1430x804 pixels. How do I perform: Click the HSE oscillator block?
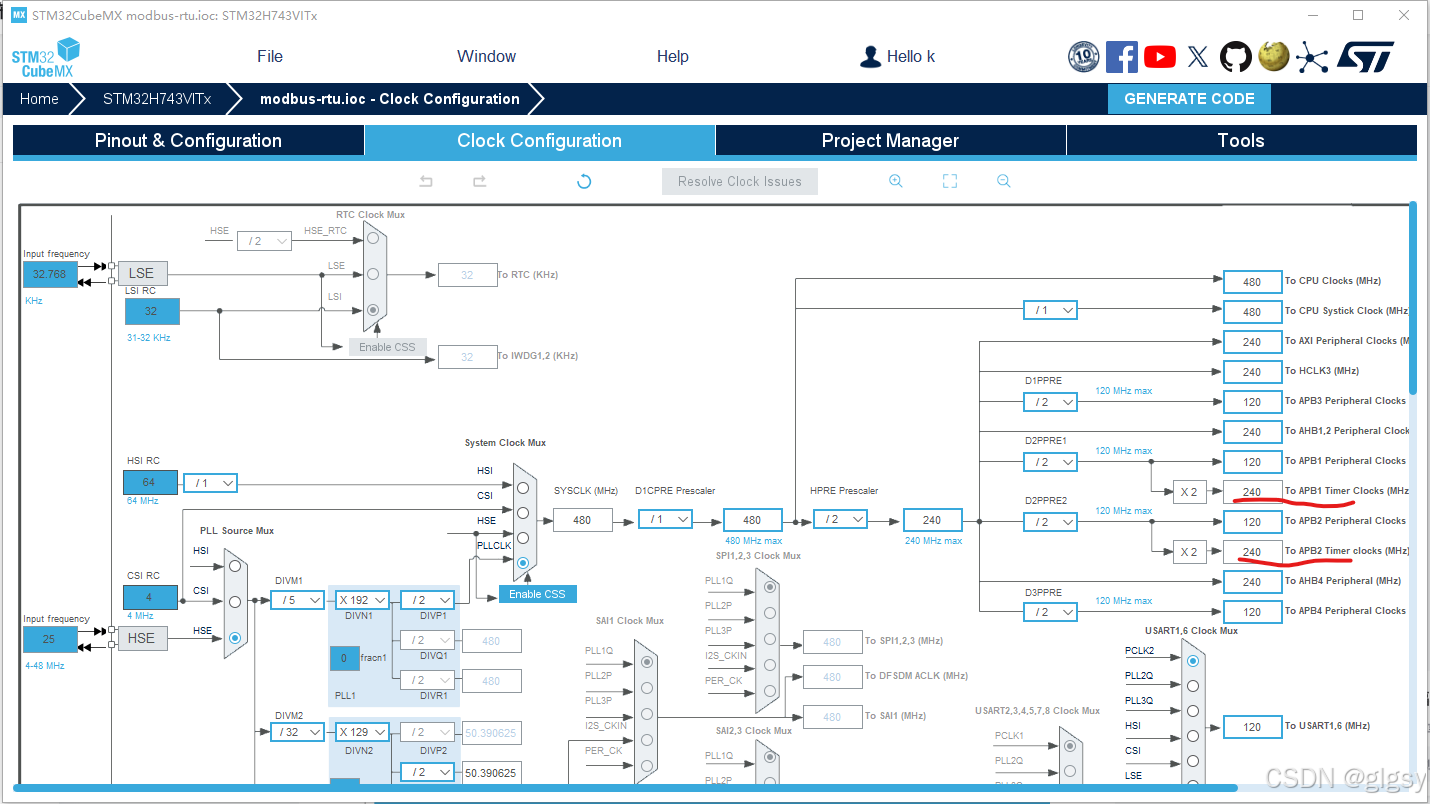(142, 638)
